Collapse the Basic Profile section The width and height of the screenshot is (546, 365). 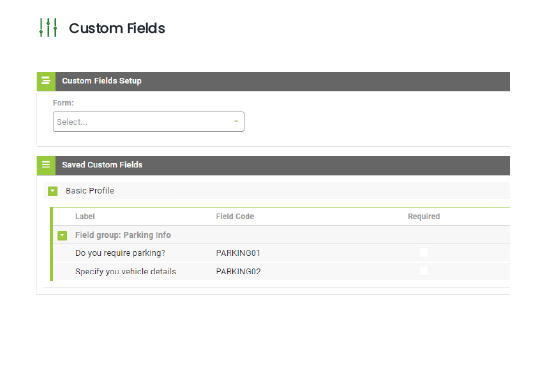click(53, 191)
